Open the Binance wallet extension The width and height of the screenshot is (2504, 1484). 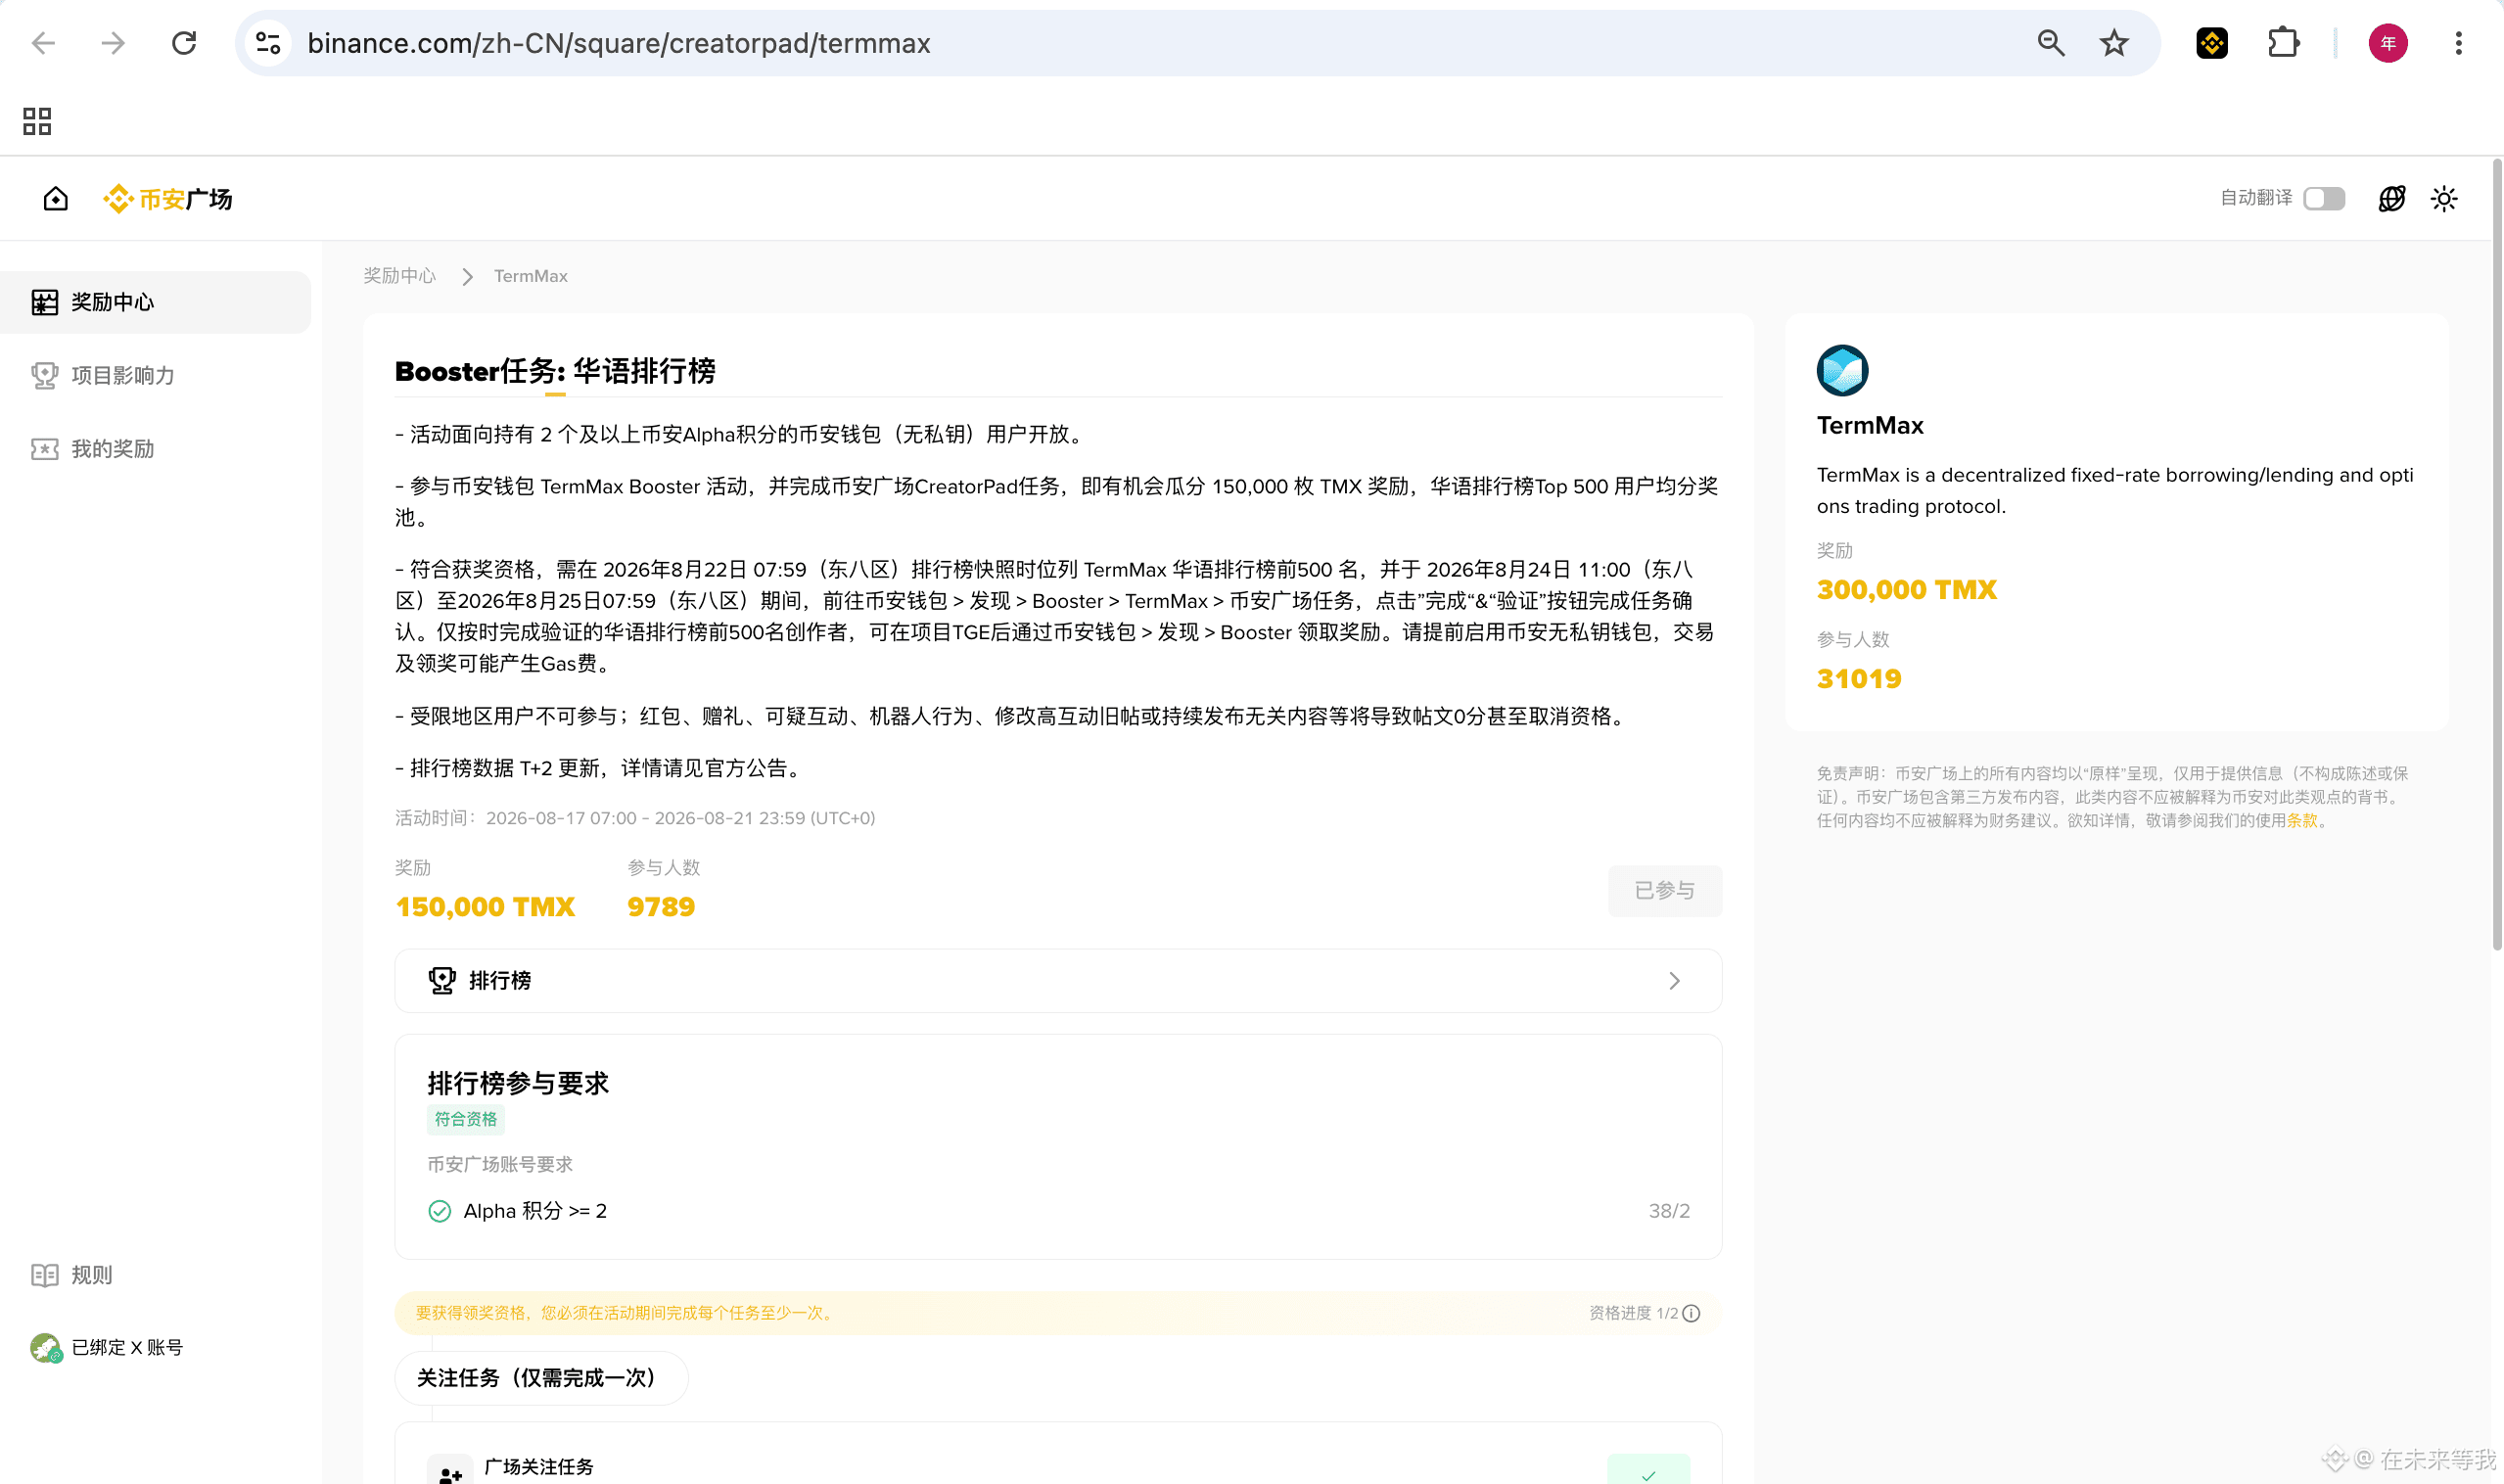[x=2212, y=43]
